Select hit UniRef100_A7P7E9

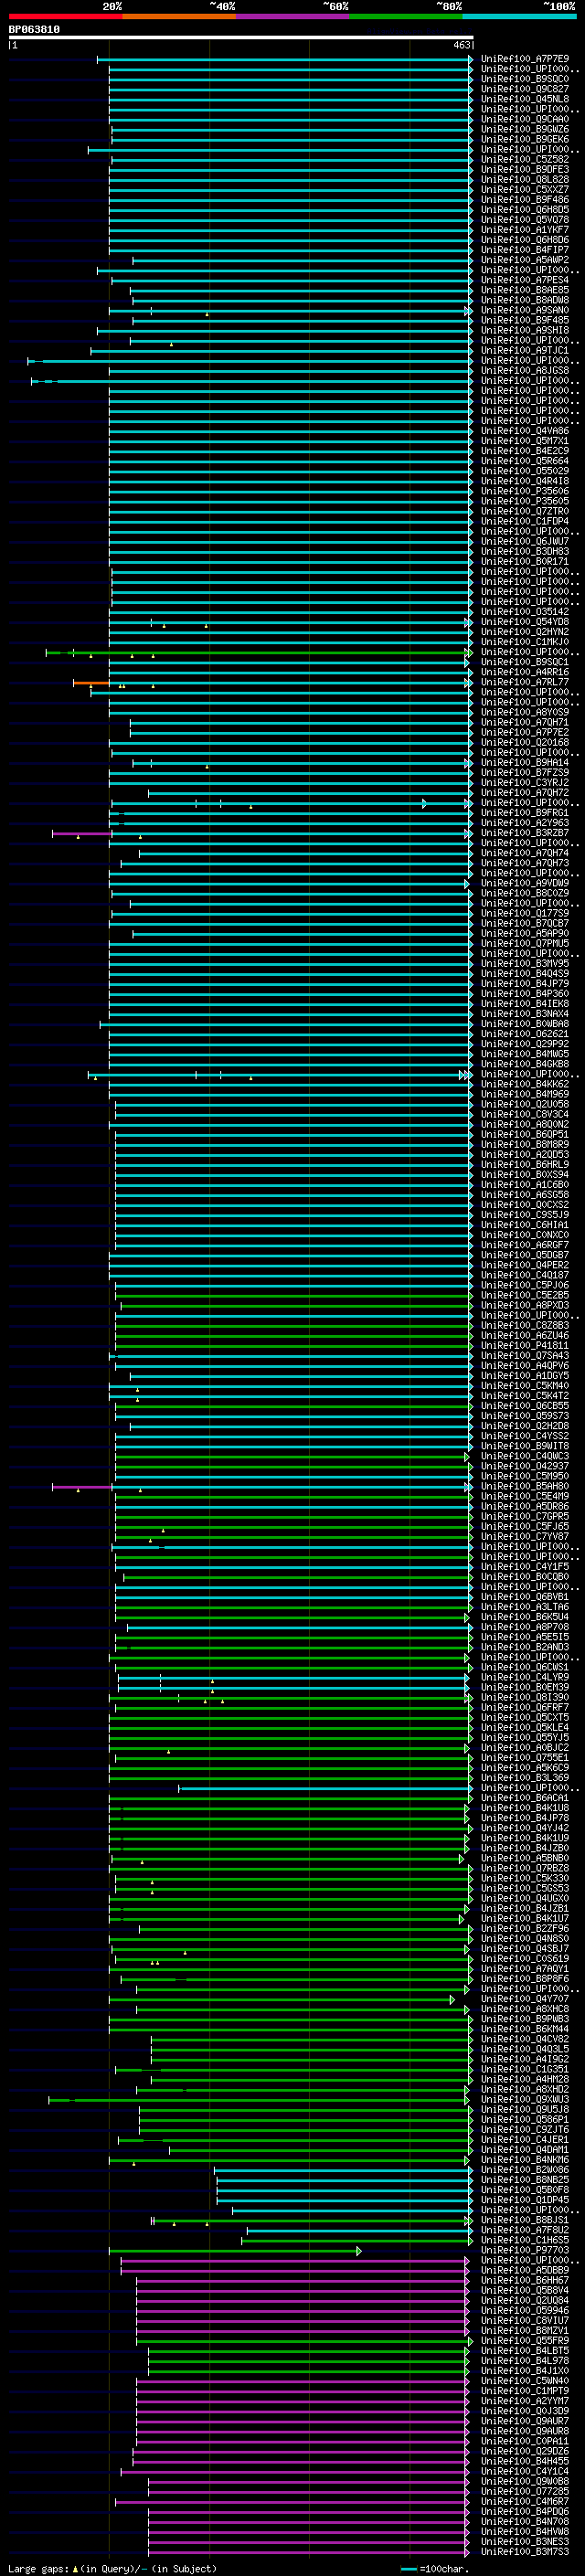tap(525, 59)
